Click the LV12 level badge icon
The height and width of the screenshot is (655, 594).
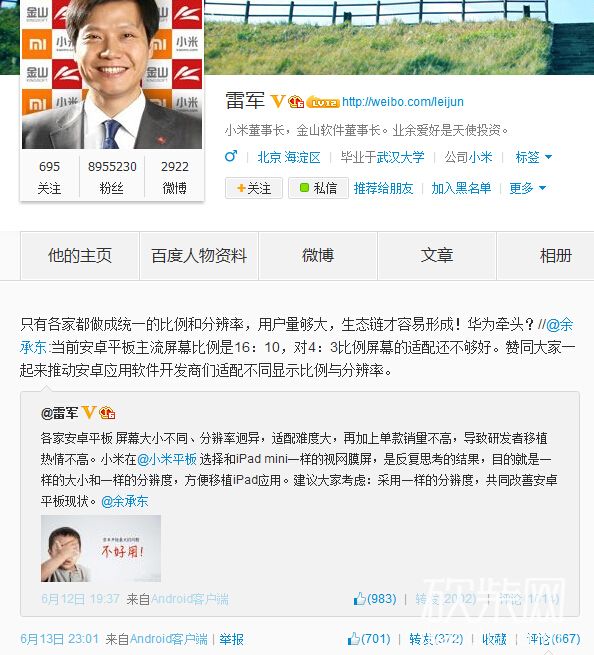pos(323,102)
